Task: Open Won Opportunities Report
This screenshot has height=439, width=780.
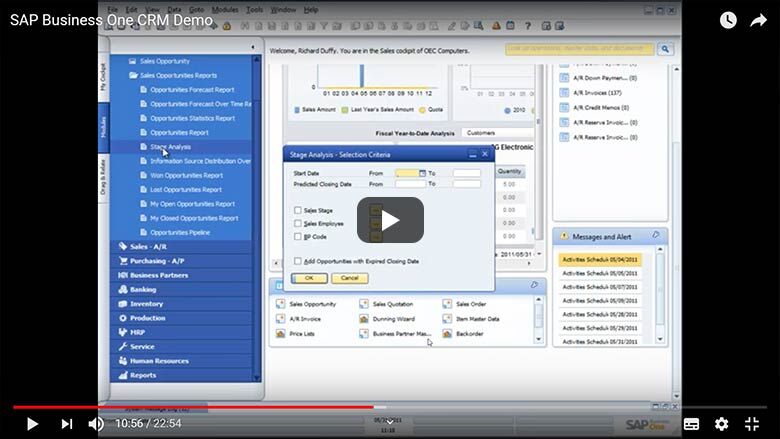Action: coord(187,176)
